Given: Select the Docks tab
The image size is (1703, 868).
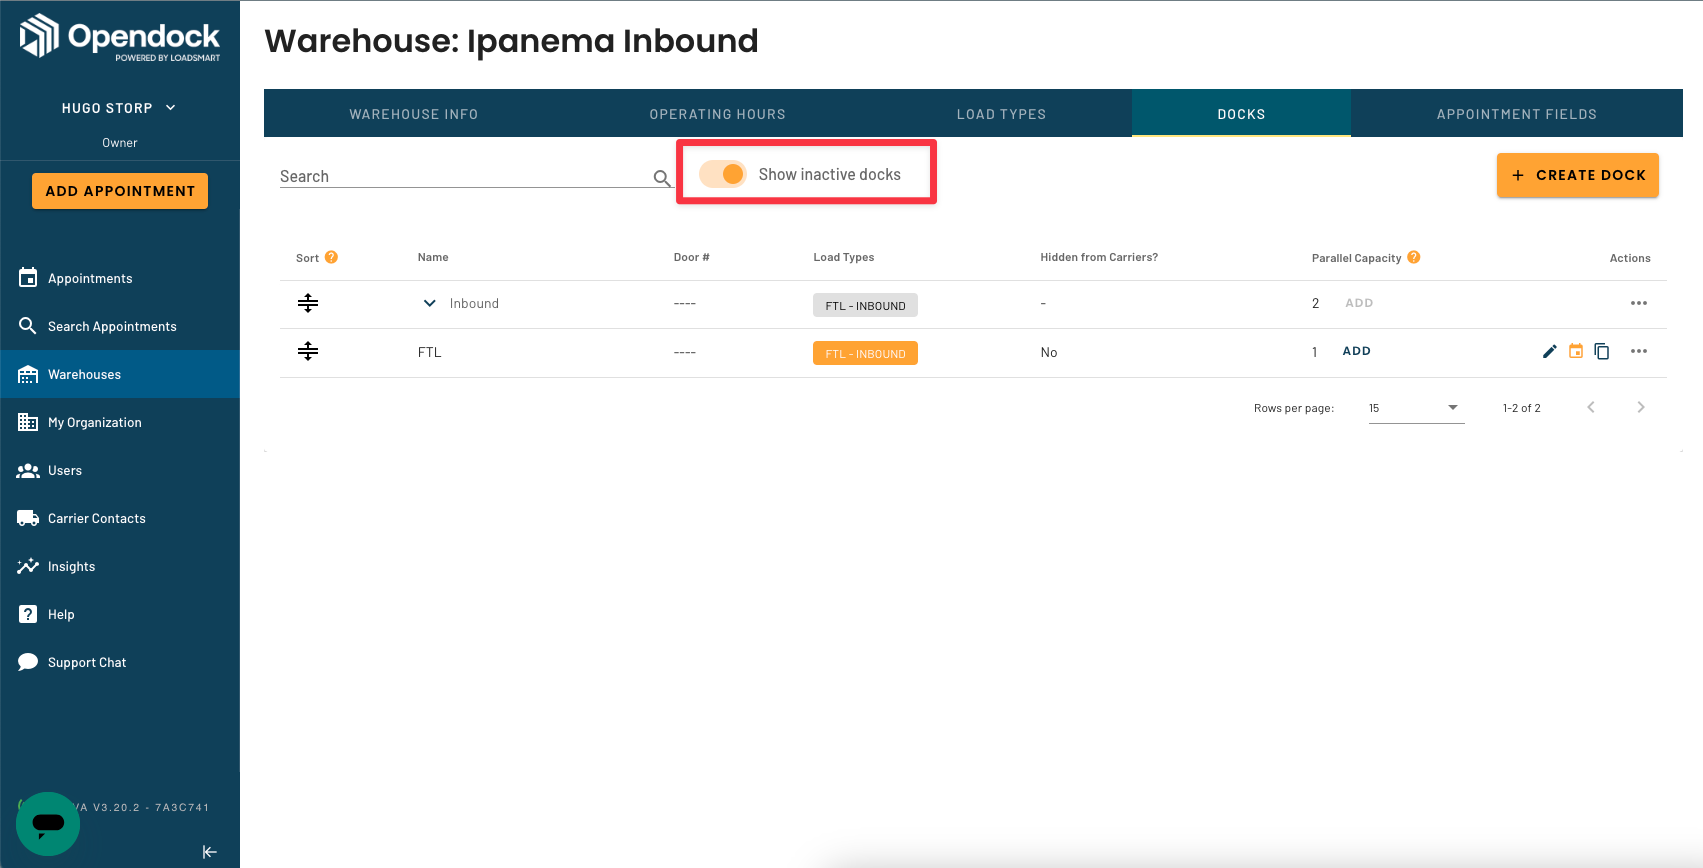Looking at the screenshot, I should (x=1241, y=114).
